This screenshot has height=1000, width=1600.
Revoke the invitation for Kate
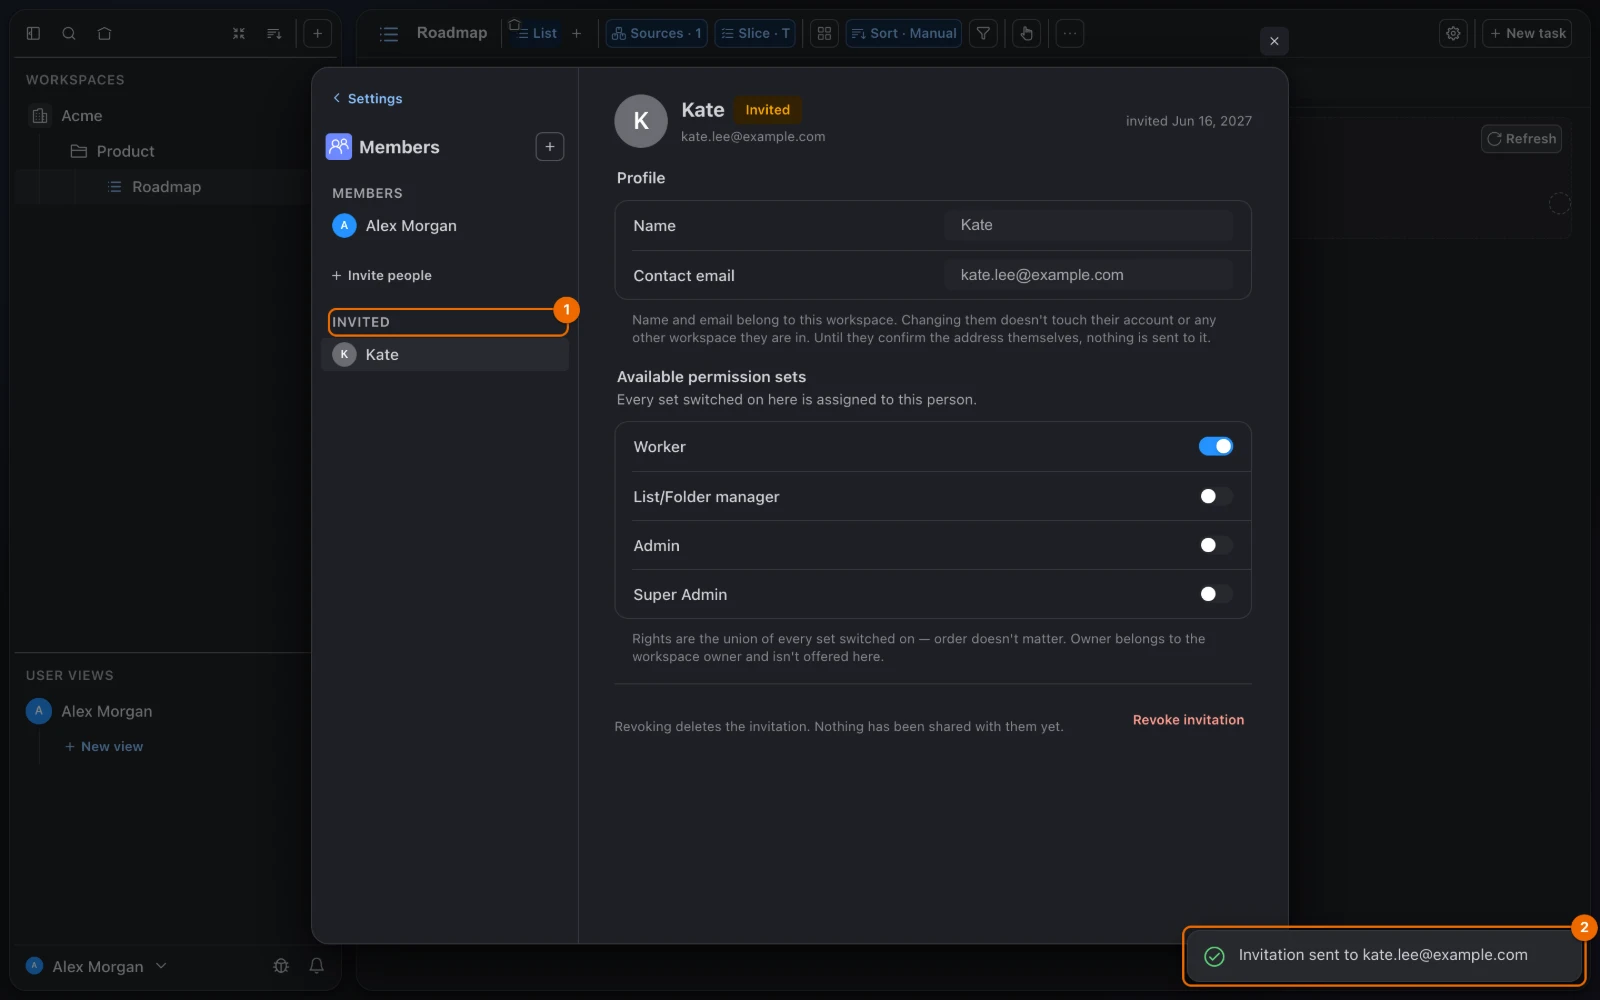pyautogui.click(x=1188, y=720)
